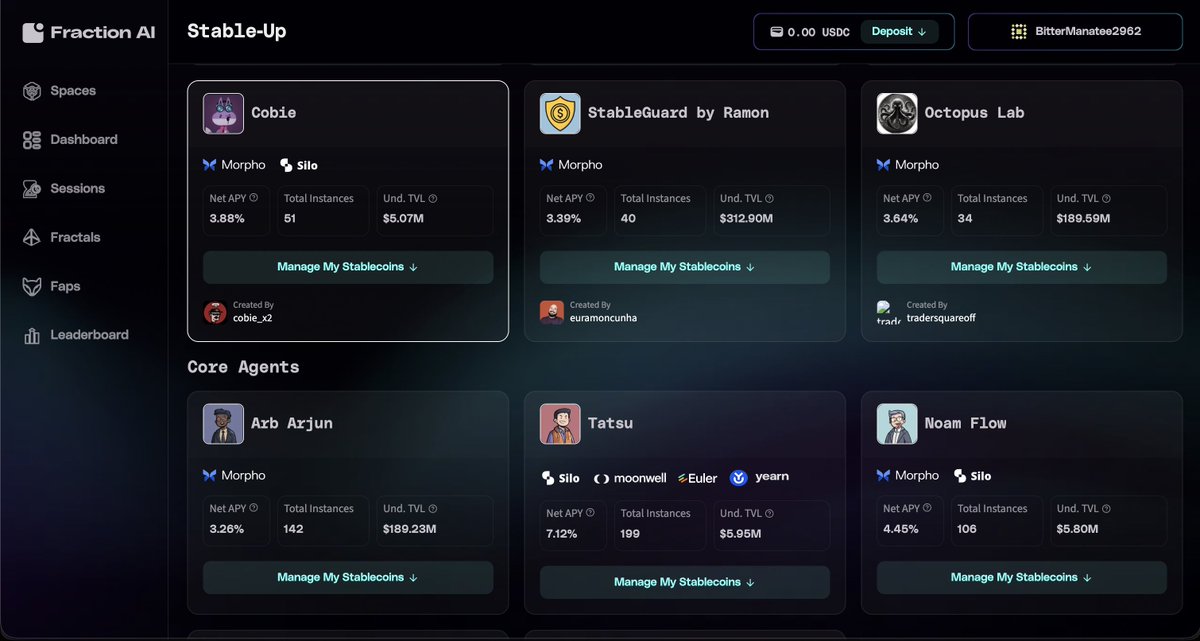Expand Manage My Stablecoins on StableGuard card
This screenshot has height=641, width=1200.
tap(684, 267)
